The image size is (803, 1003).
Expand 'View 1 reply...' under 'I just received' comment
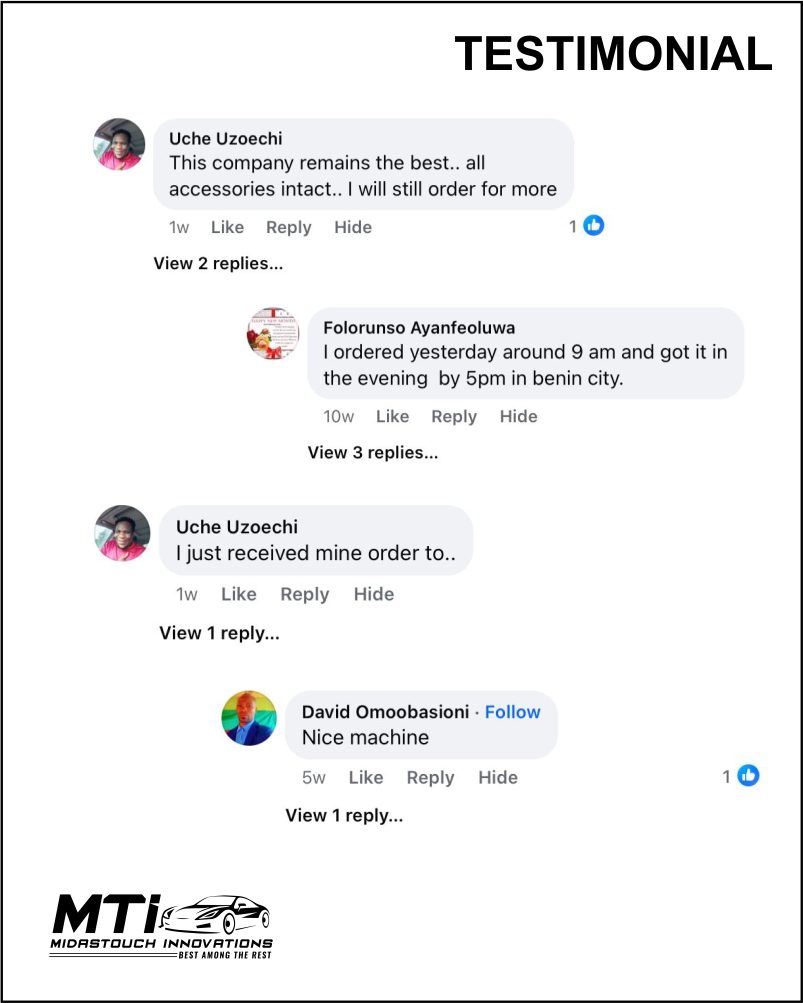(x=219, y=633)
